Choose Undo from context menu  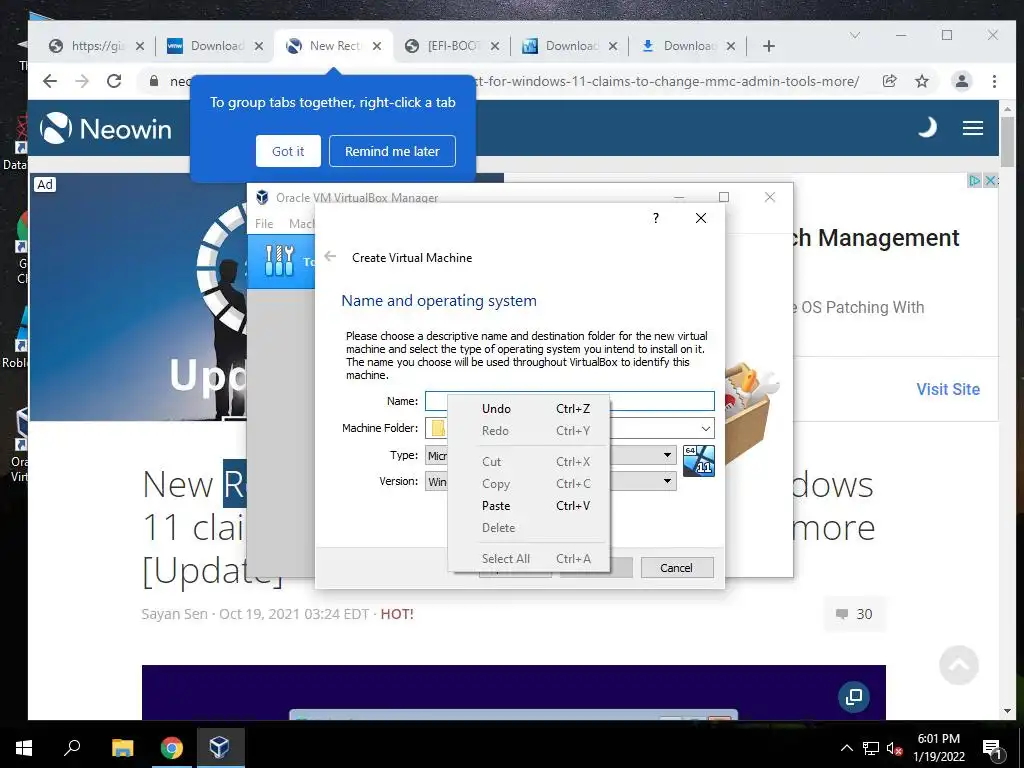click(x=529, y=409)
